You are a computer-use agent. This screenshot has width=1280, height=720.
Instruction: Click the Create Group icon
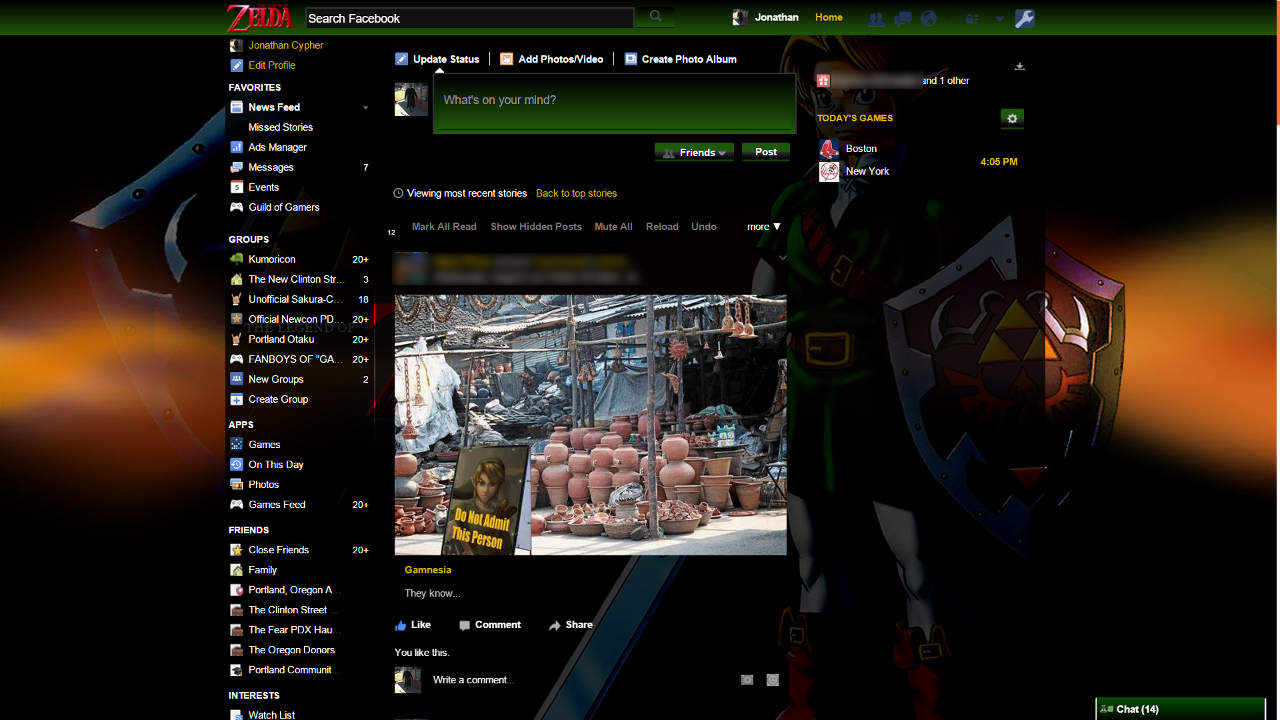point(236,399)
